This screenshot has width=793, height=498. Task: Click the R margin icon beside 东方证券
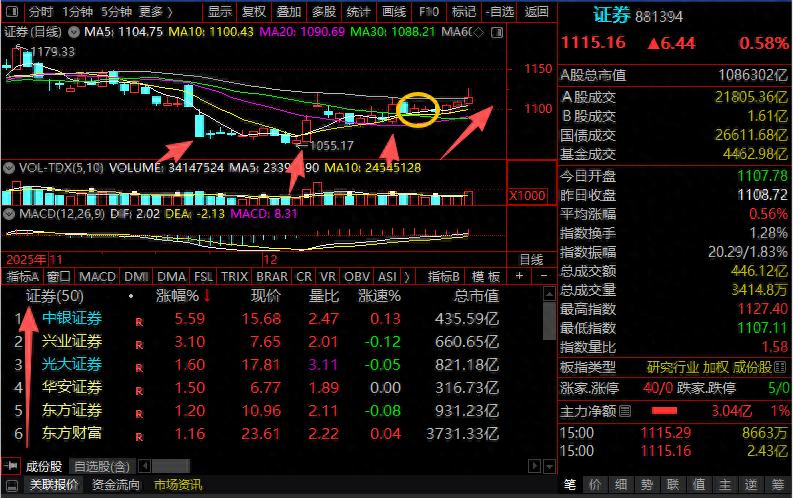point(139,414)
